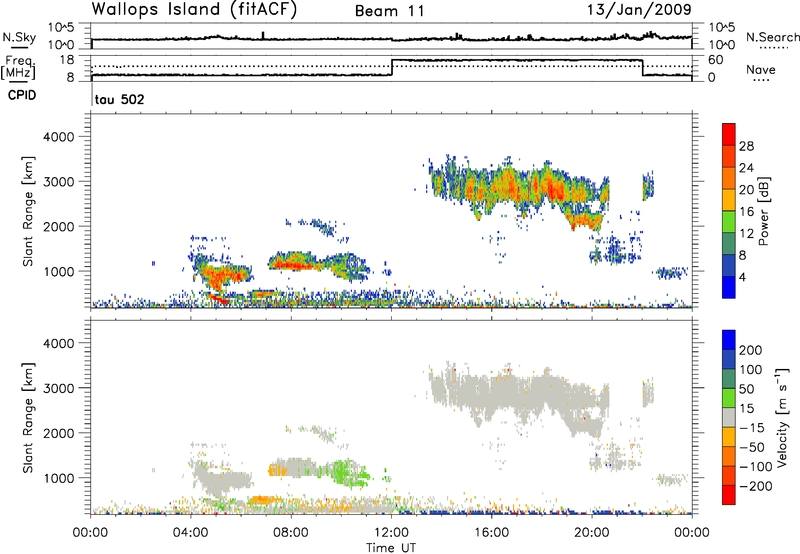Click the 'Velocity [m s-1]' colorbar title
This screenshot has height=554, width=800.
[x=782, y=417]
